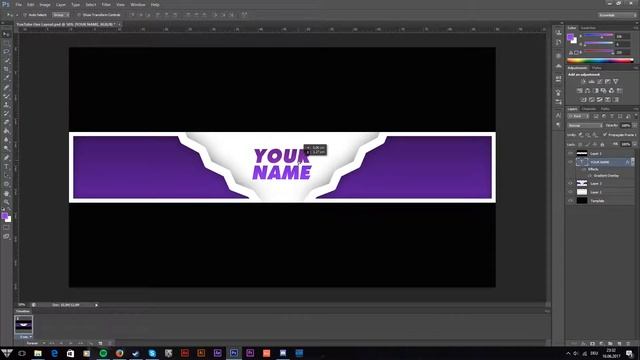The height and width of the screenshot is (360, 640).
Task: Open the layer blend mode dropdown
Action: [x=585, y=125]
